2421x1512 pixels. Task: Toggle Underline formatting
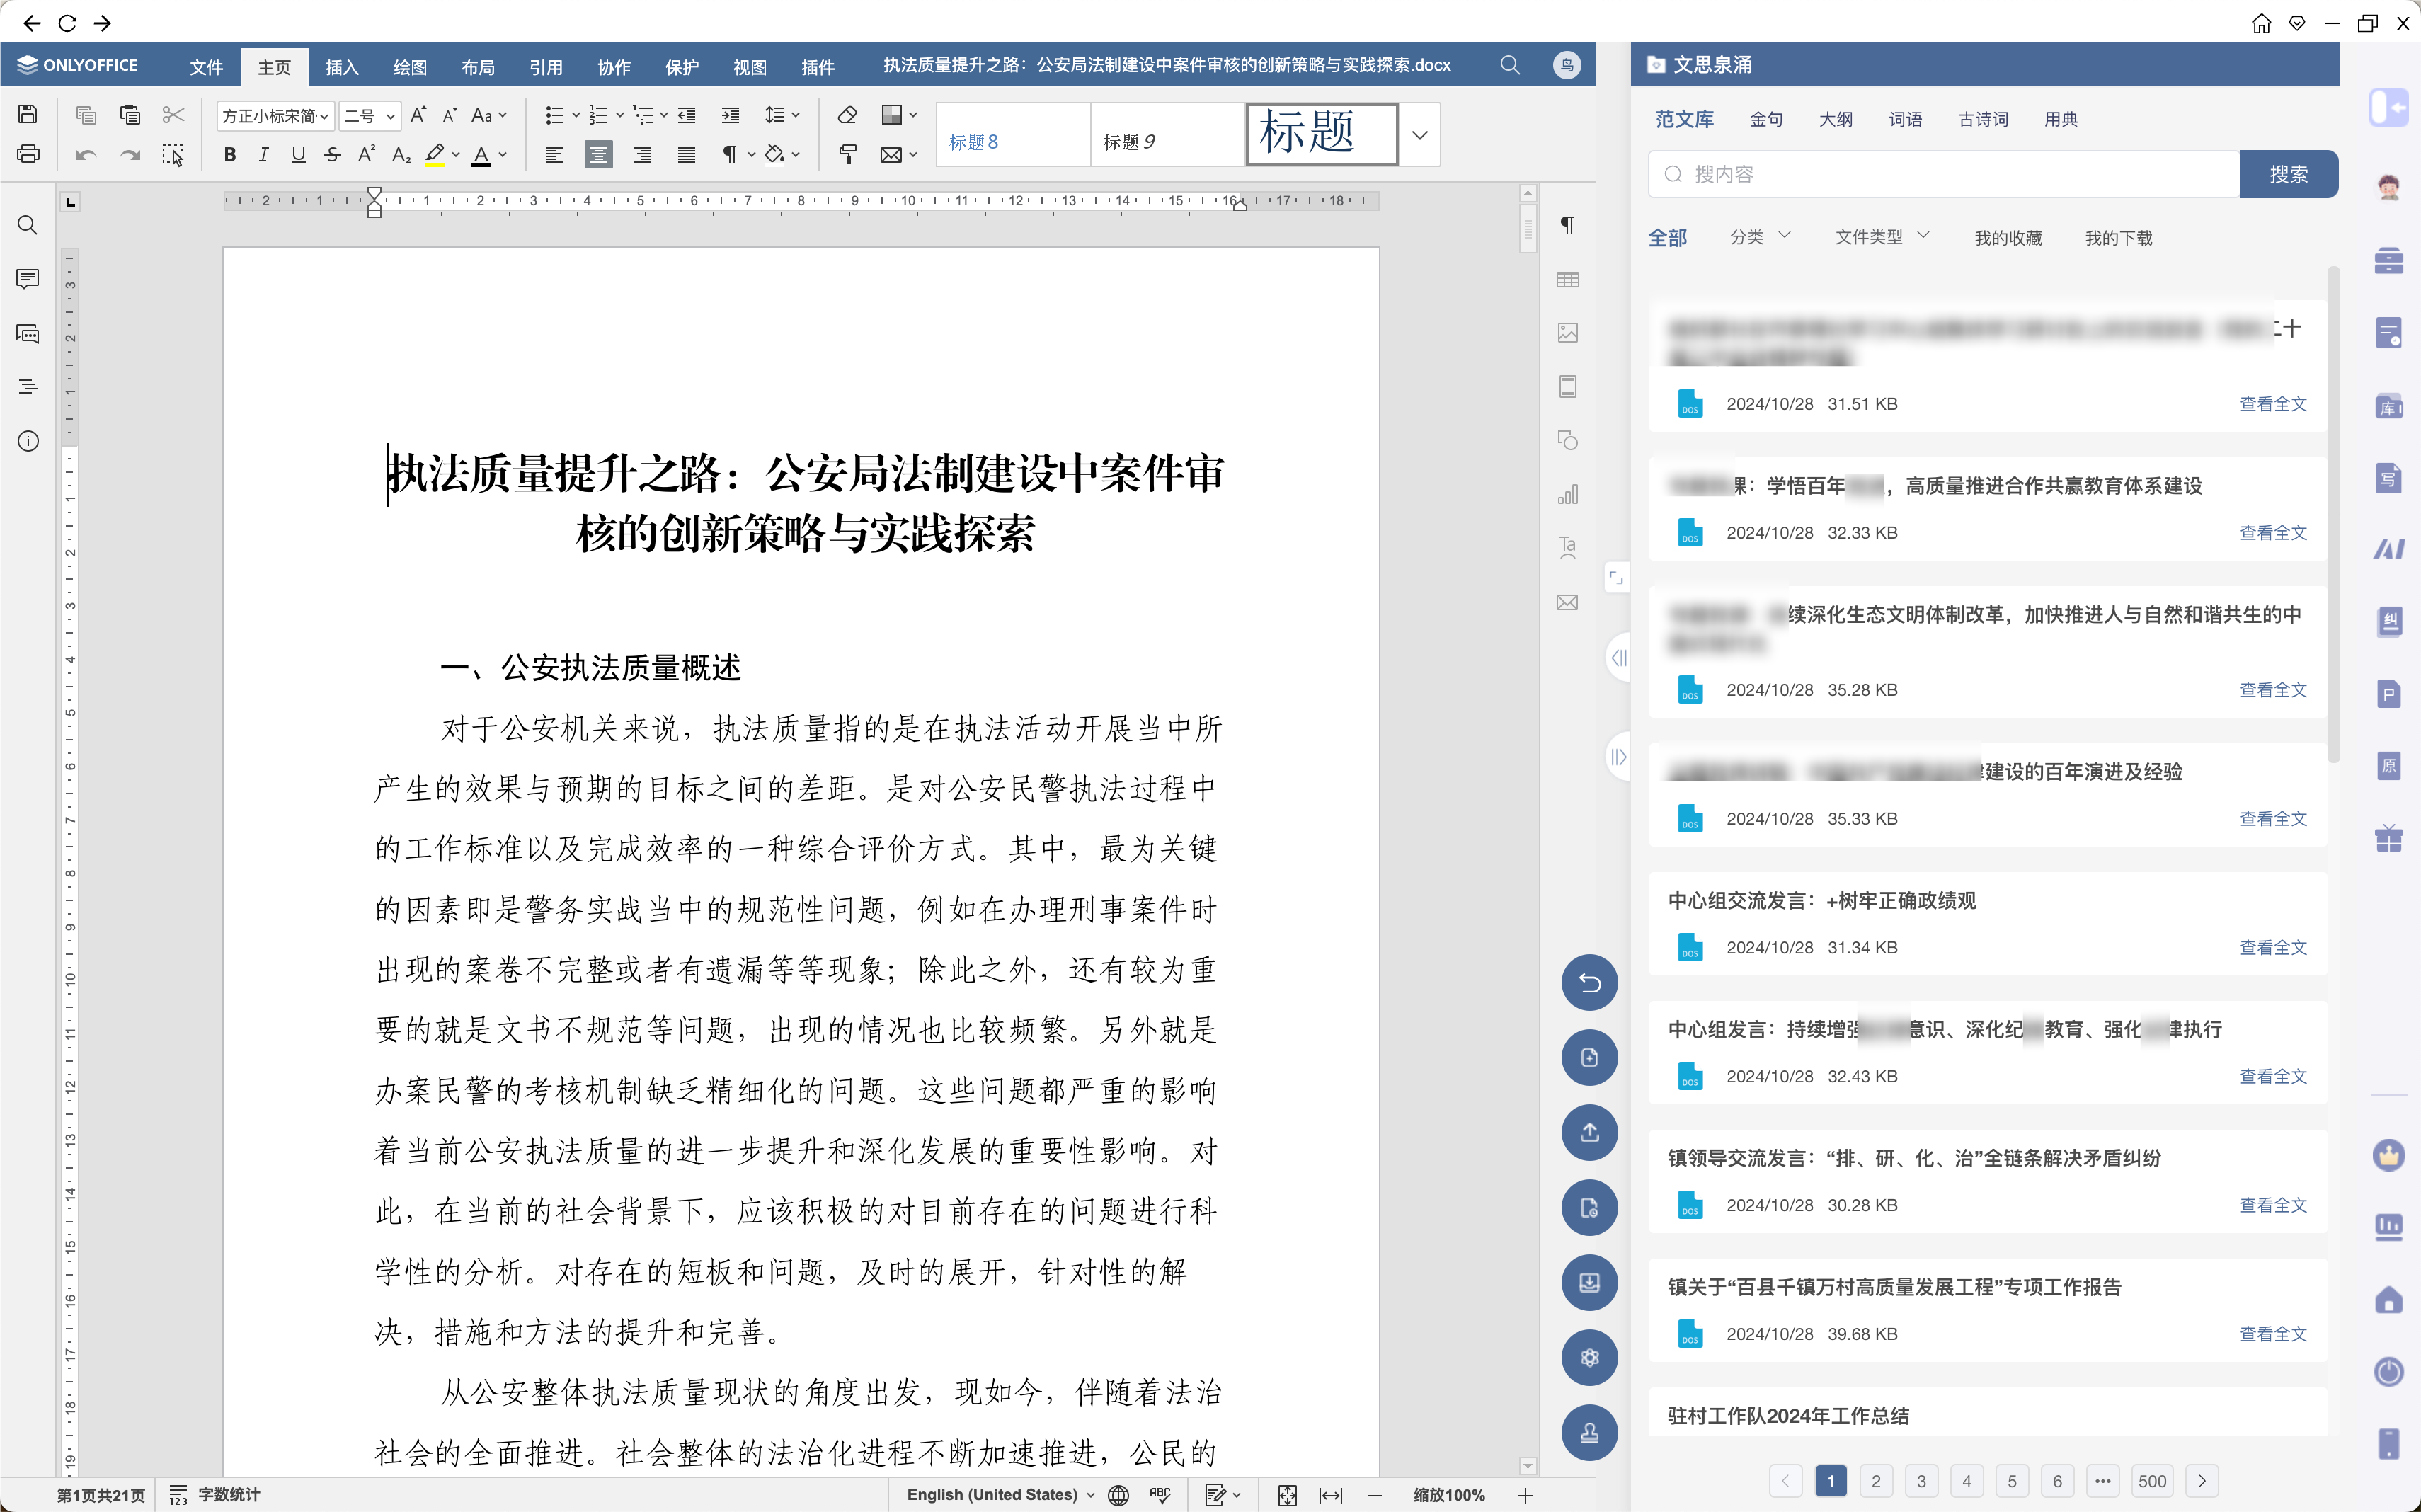(x=297, y=155)
